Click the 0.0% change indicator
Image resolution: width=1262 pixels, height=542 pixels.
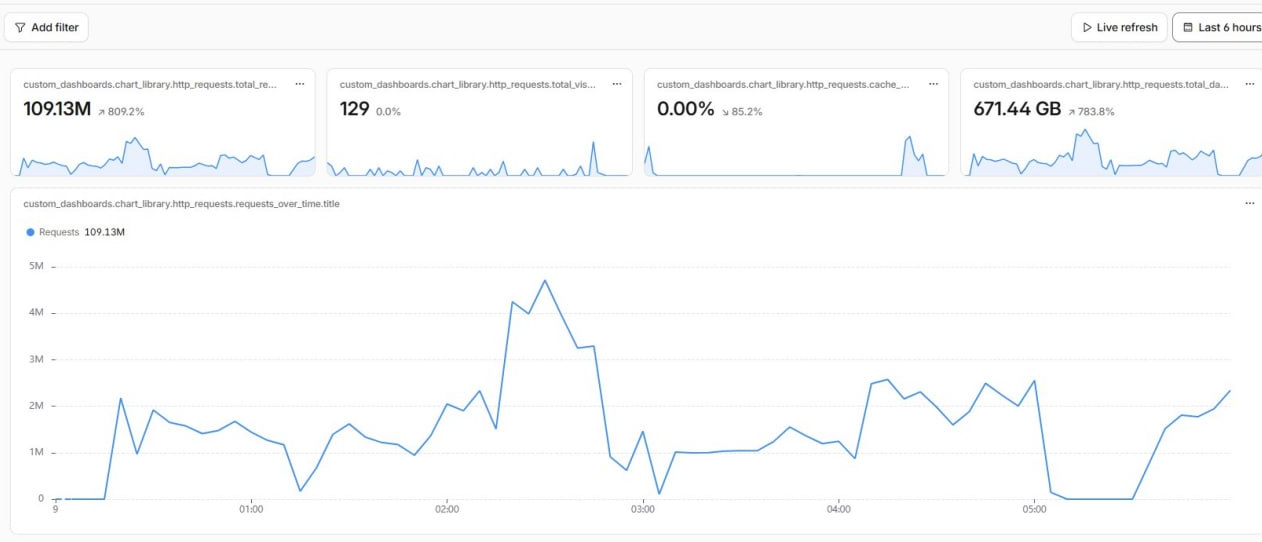(x=388, y=112)
